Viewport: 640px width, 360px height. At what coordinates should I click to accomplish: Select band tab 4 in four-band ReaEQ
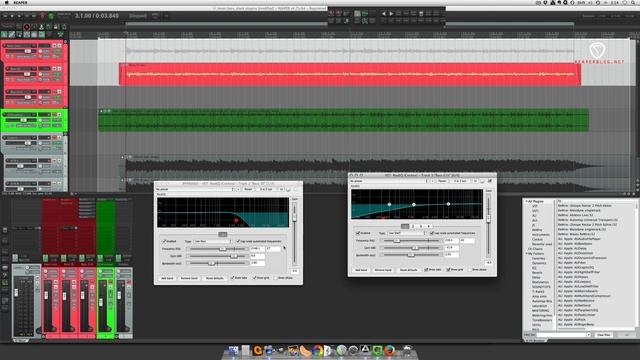(x=429, y=226)
